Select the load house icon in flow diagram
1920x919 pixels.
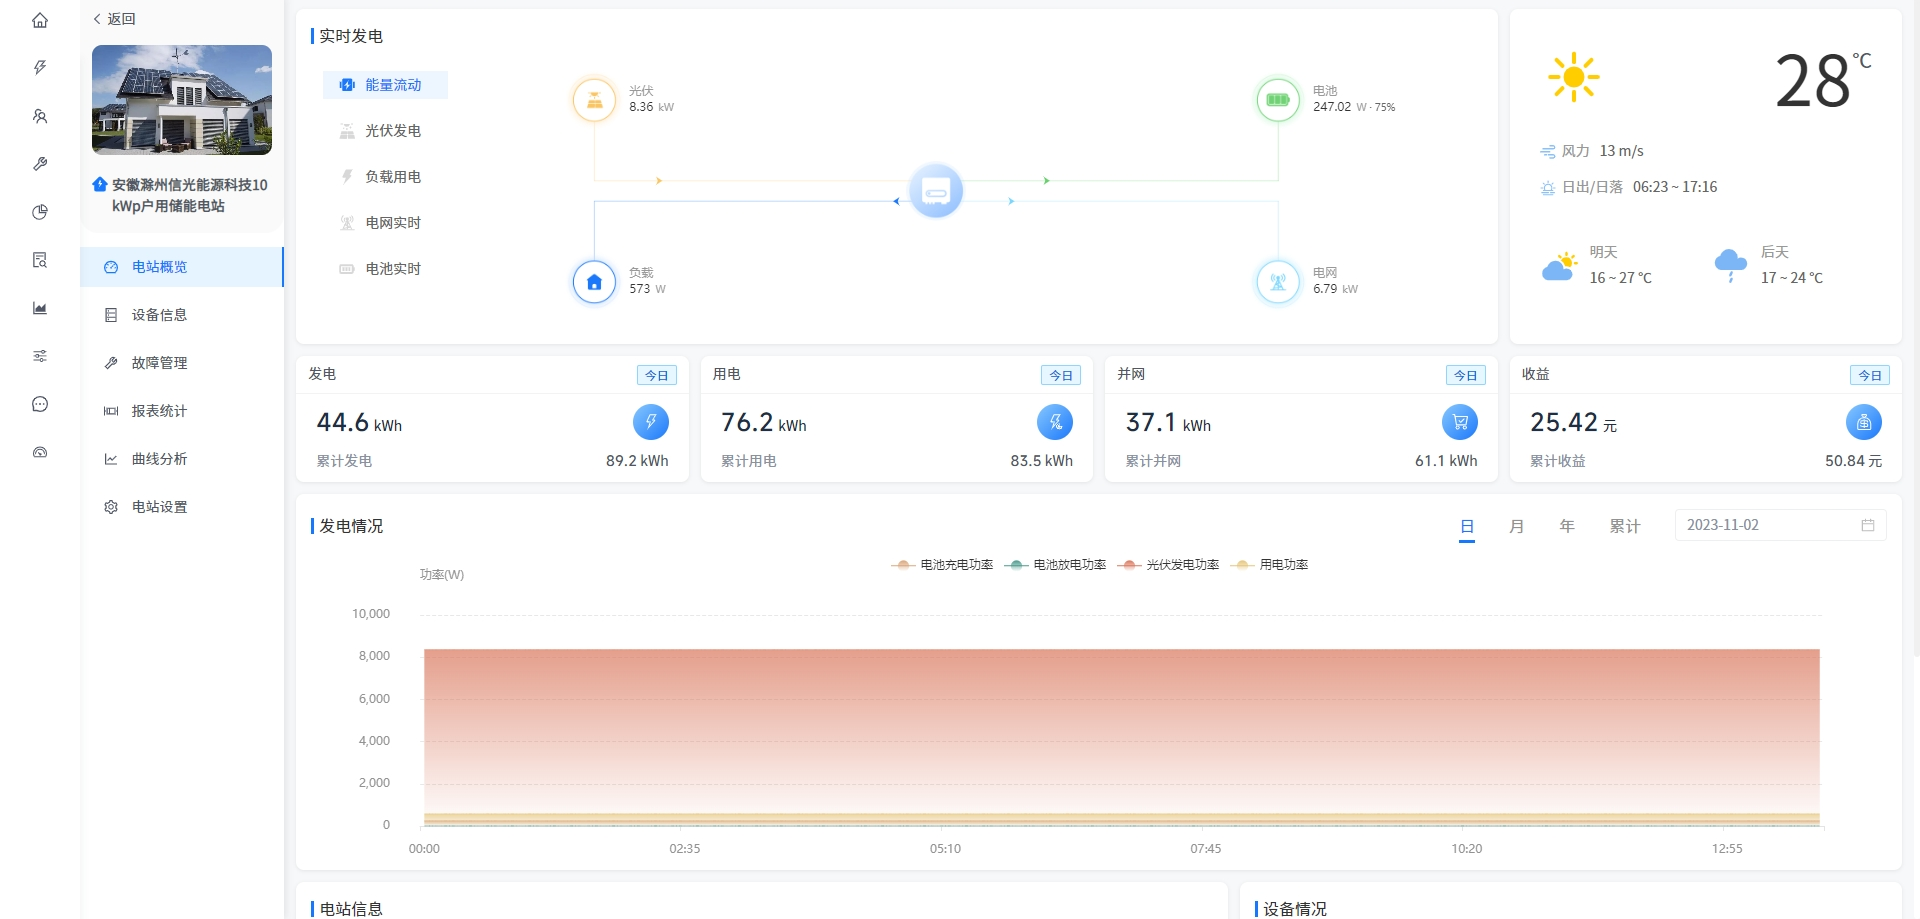pos(594,282)
